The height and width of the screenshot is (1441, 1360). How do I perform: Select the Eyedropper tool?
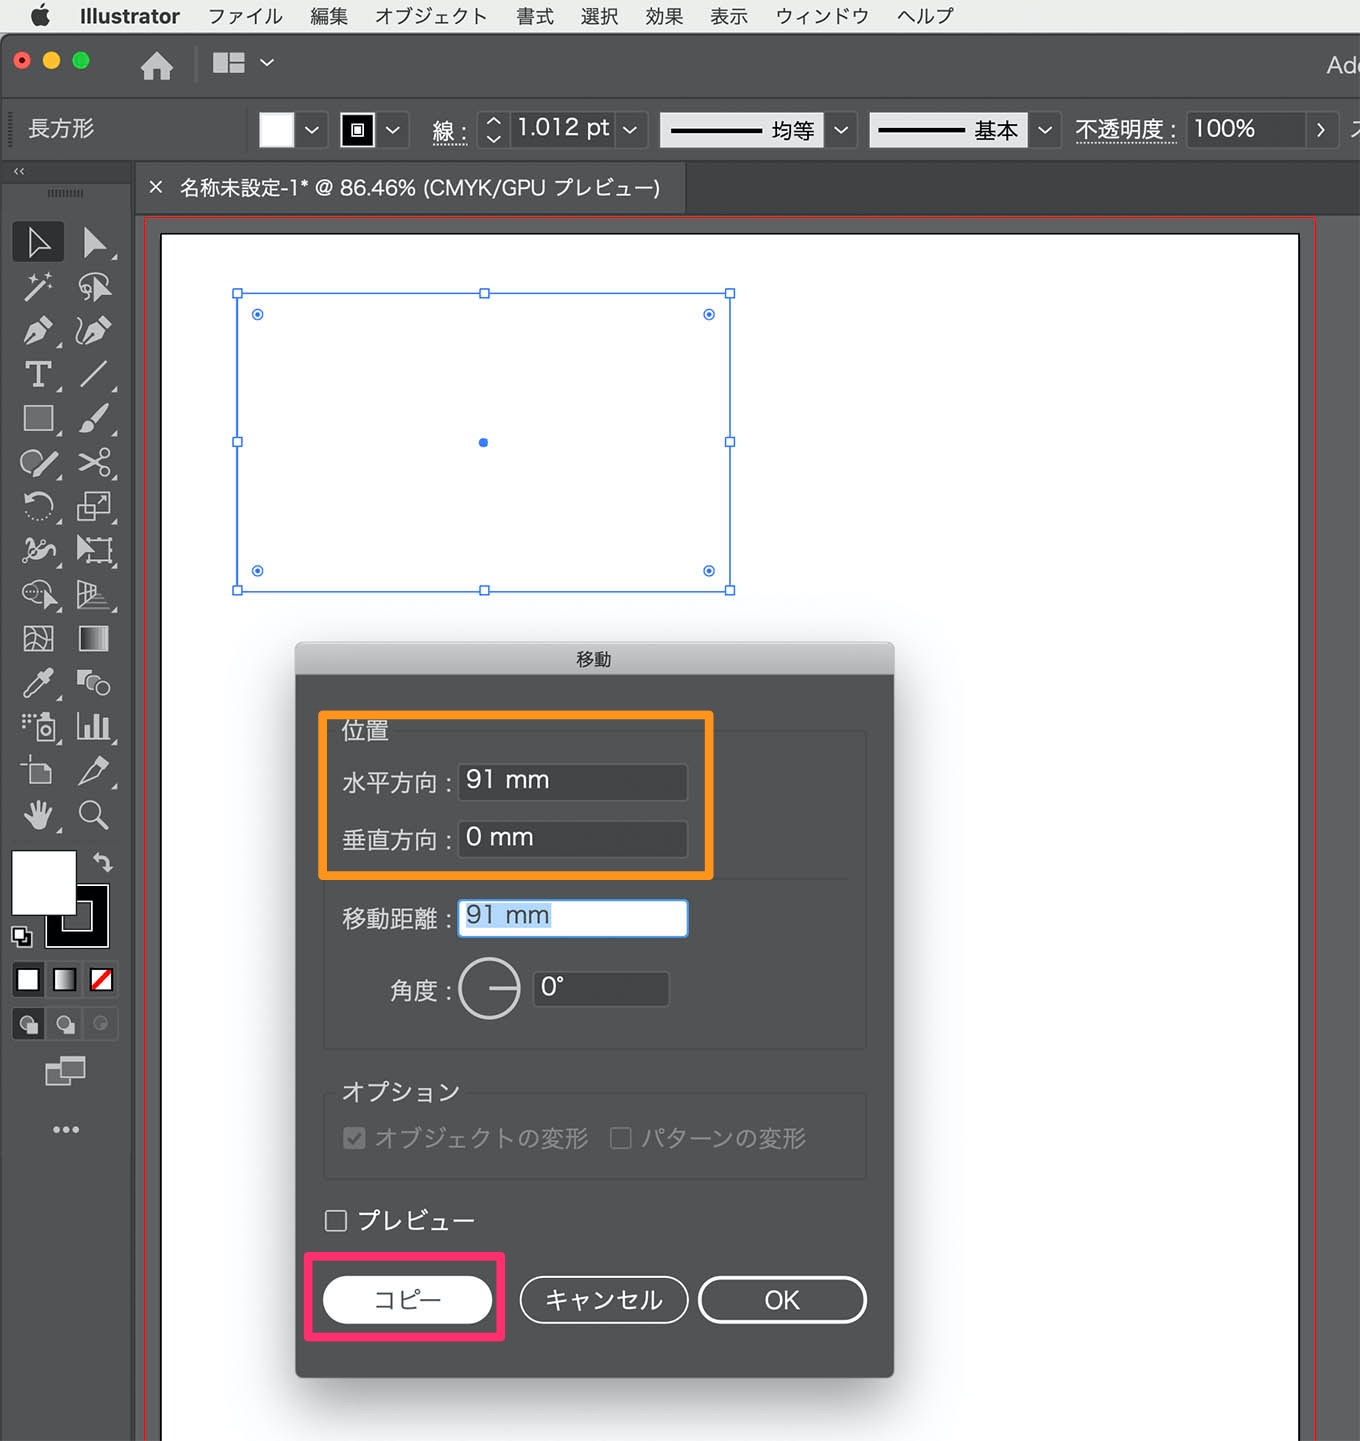38,683
